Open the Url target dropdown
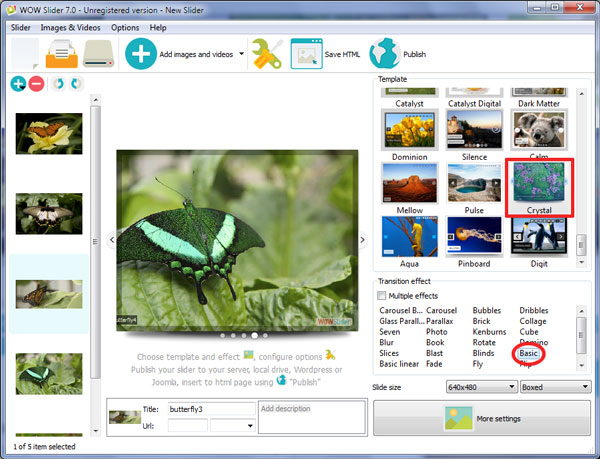Screen dimensions: 600x459 pos(233,426)
